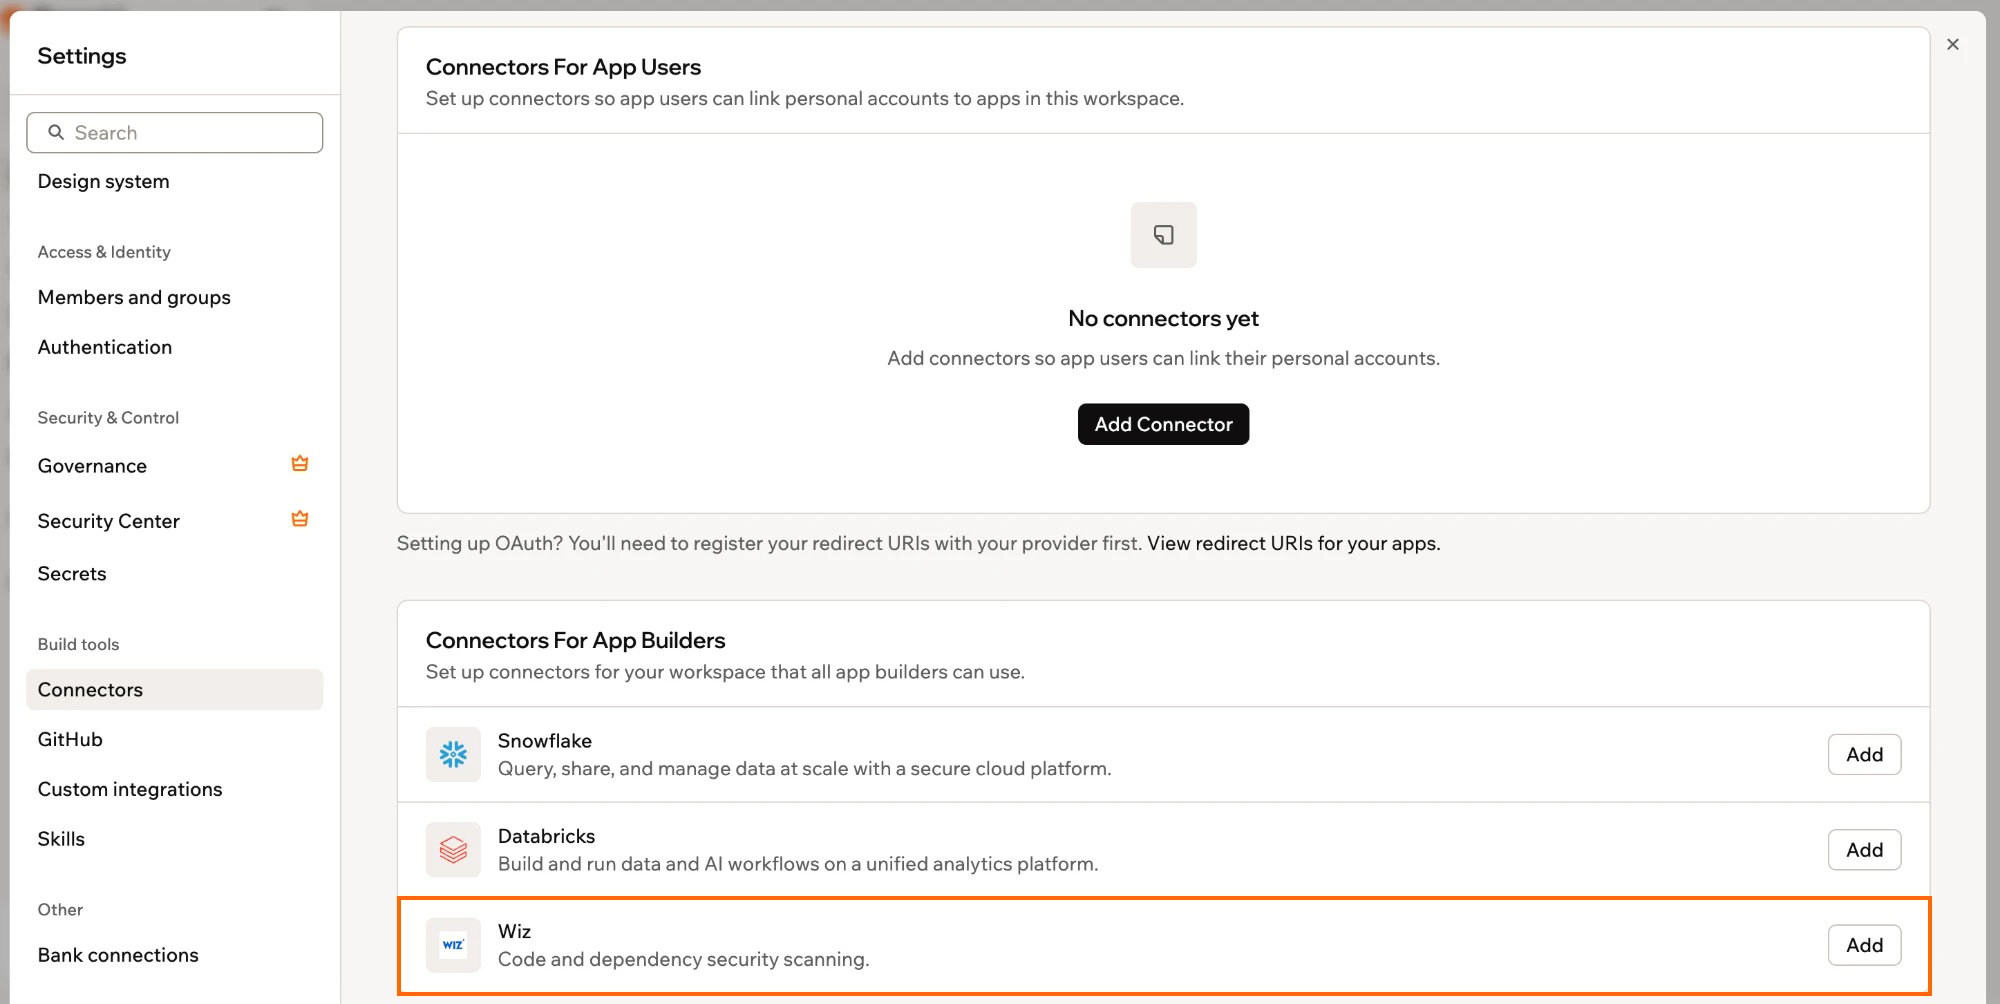This screenshot has height=1004, width=2000.
Task: Click the Snowflake connector logo icon
Action: click(x=453, y=754)
